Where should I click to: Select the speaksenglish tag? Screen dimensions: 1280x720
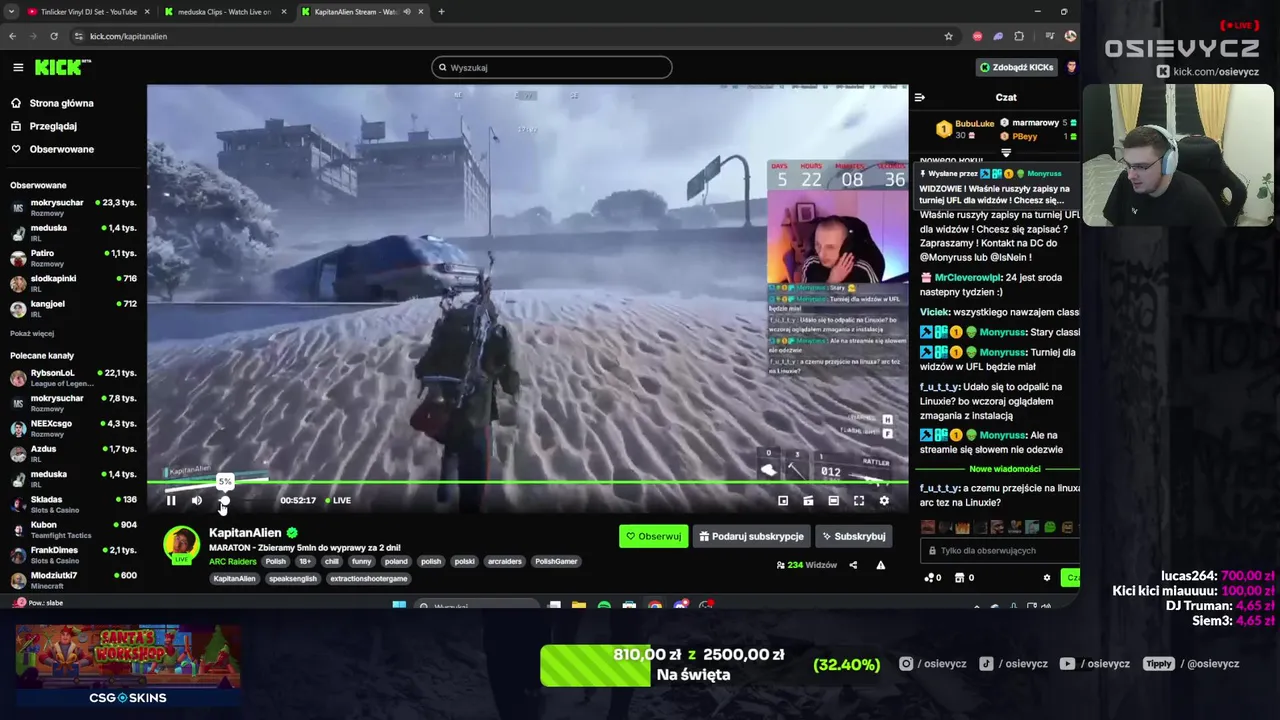point(293,578)
